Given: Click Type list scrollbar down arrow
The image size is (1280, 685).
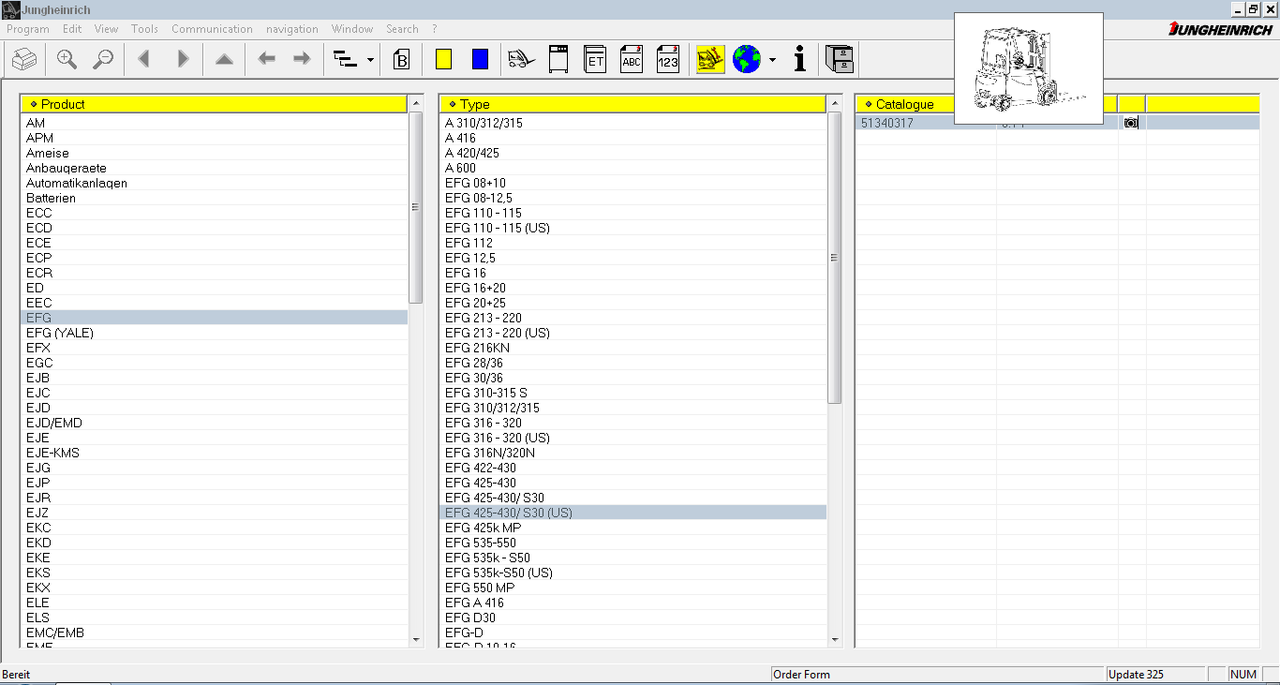Looking at the screenshot, I should 834,639.
